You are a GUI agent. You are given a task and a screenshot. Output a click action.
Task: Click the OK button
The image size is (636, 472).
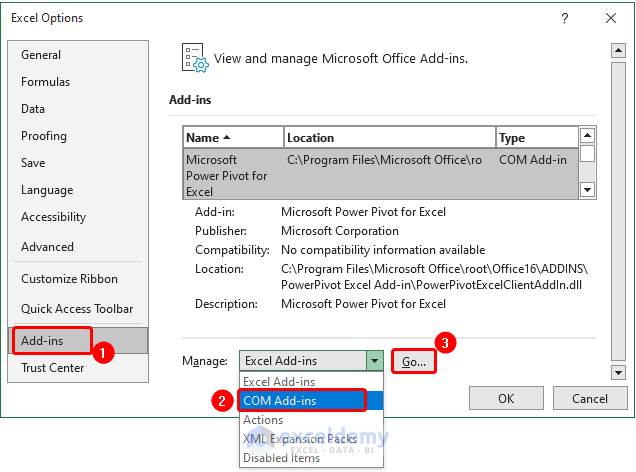506,398
